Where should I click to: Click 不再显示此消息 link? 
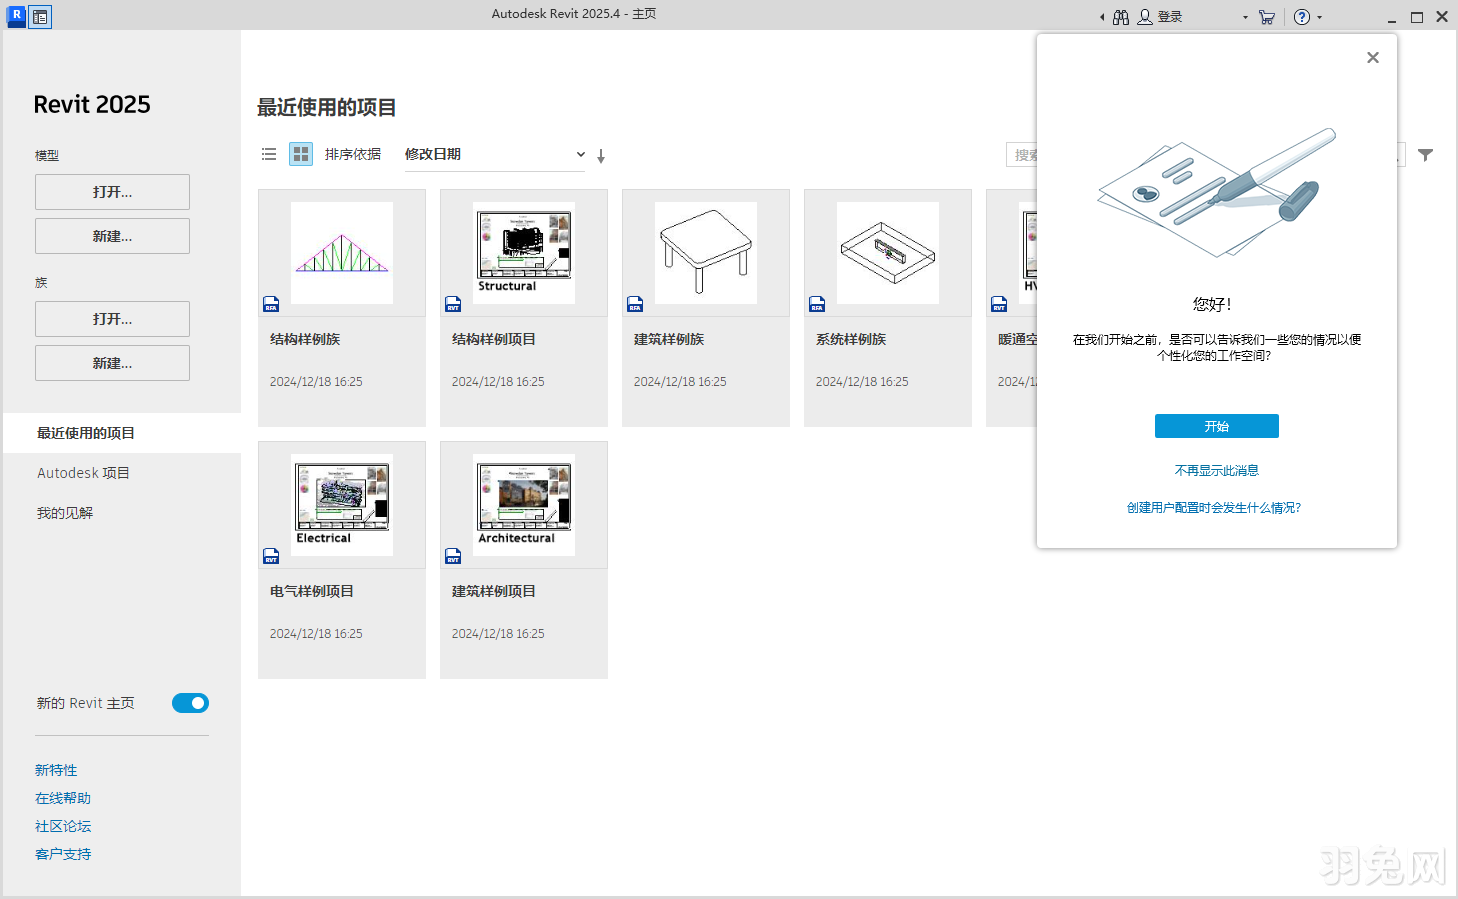click(x=1216, y=470)
